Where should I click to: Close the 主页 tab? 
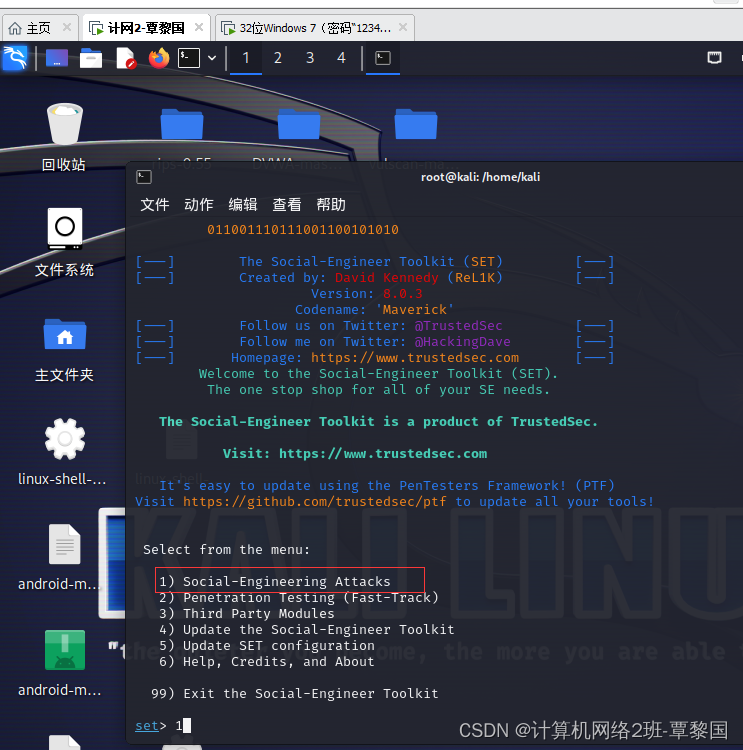67,27
